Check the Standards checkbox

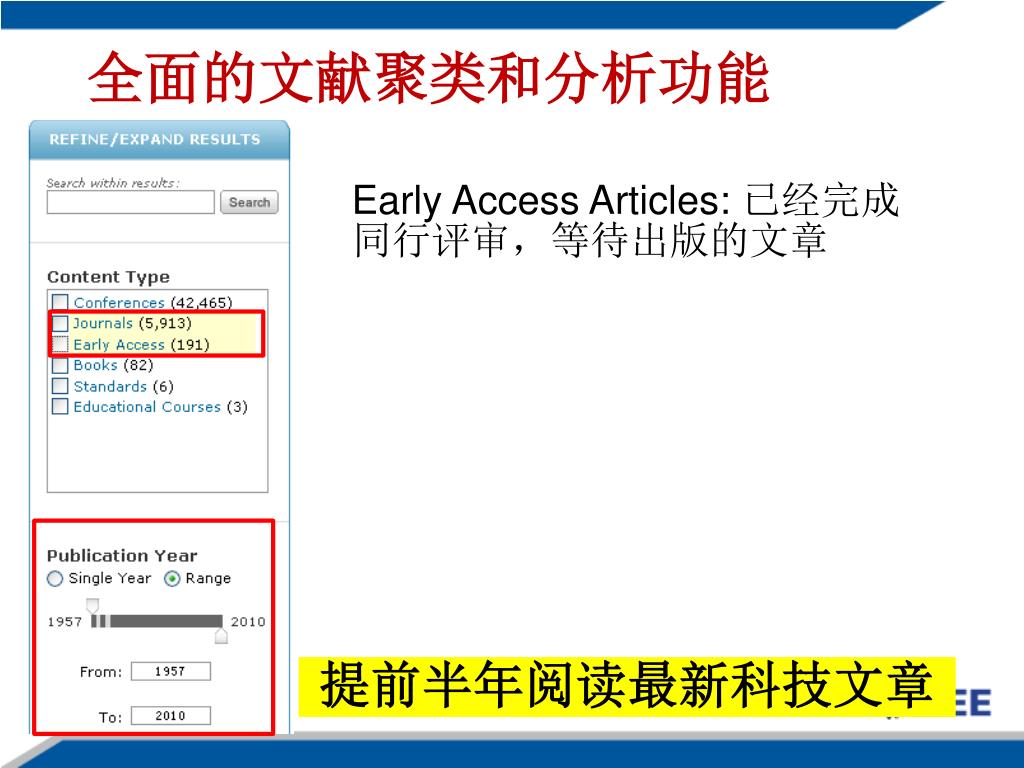click(x=60, y=386)
